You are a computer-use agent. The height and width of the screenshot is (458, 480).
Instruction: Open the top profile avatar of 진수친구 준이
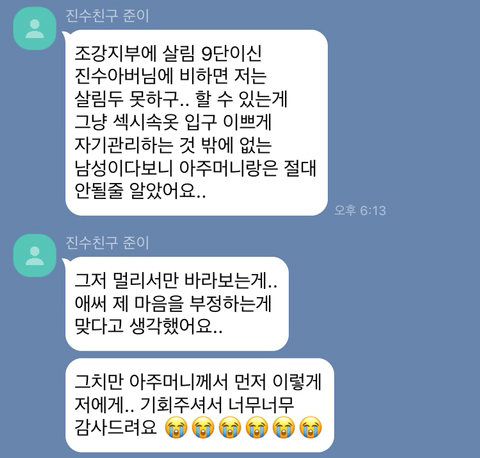34,28
